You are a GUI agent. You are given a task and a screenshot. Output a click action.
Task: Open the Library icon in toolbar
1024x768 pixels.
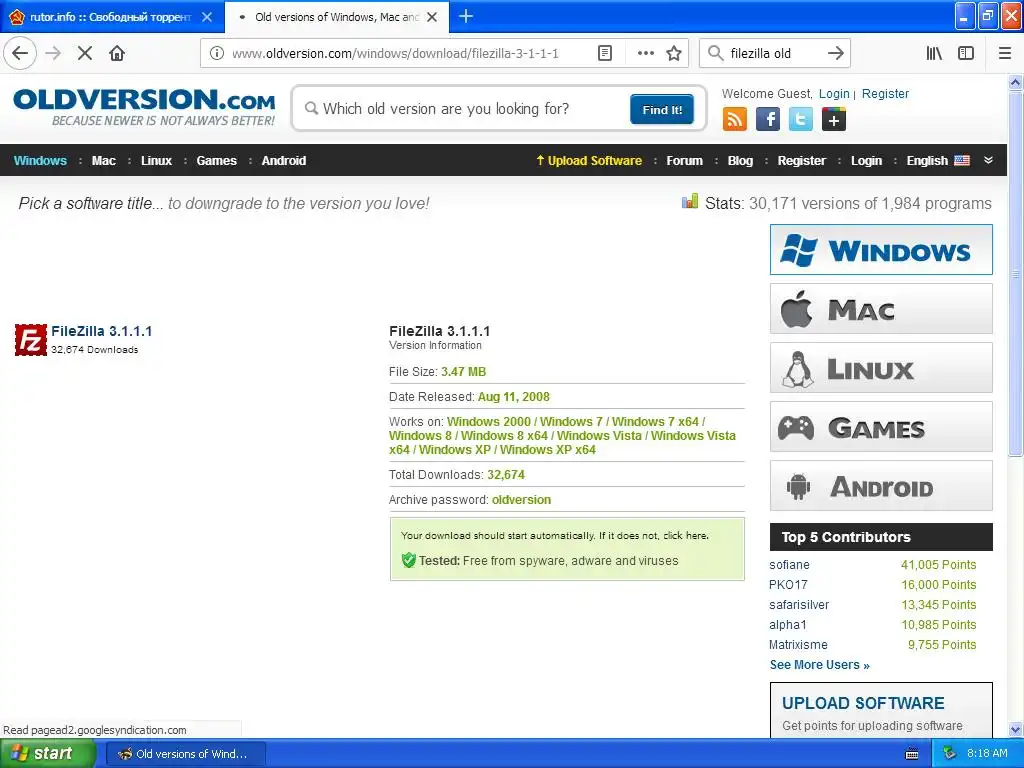[x=934, y=53]
